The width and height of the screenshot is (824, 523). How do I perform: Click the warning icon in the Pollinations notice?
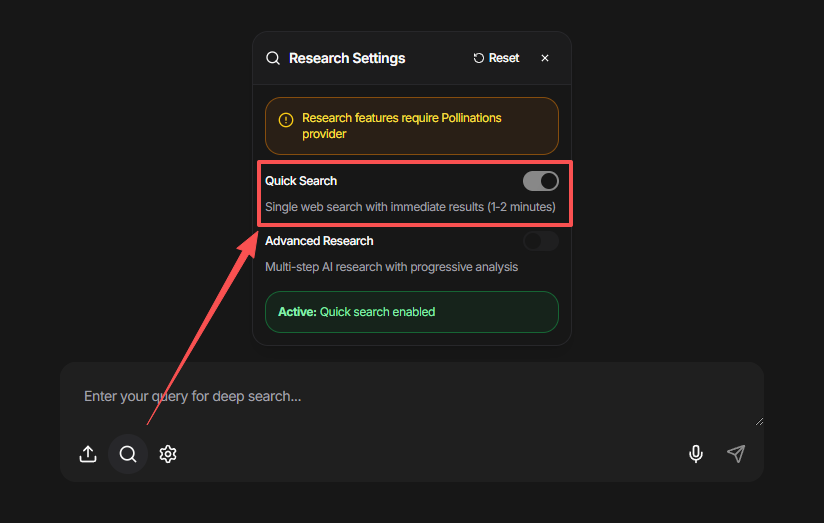(286, 120)
